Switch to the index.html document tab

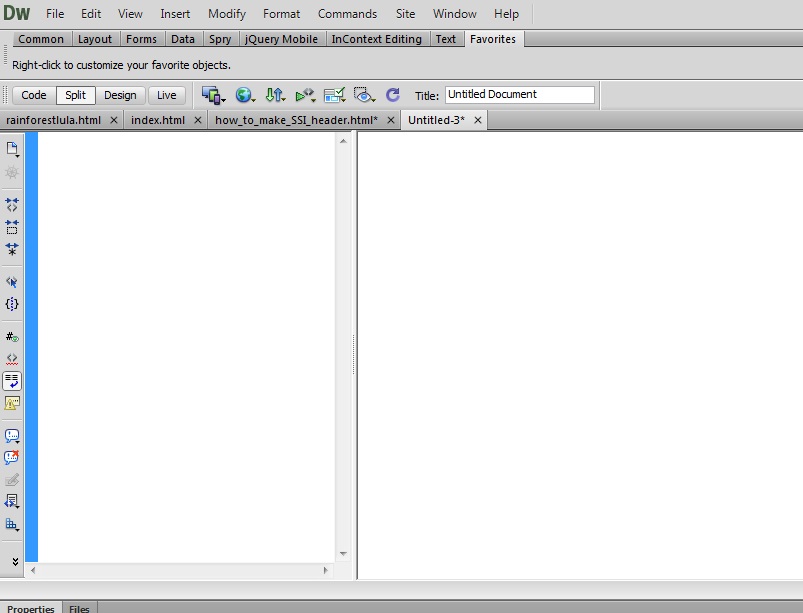pyautogui.click(x=158, y=120)
